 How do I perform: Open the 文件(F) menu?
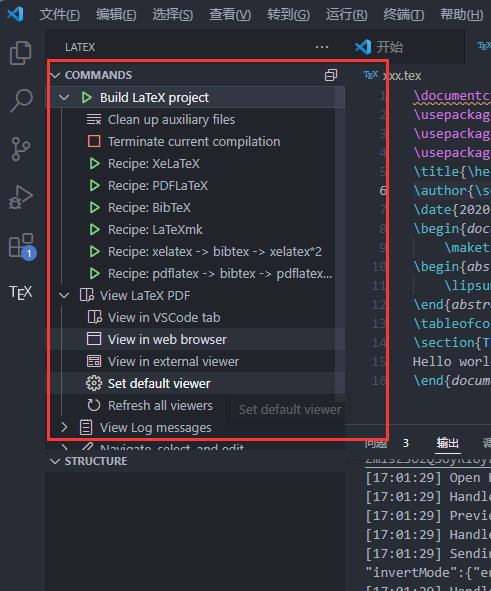[x=60, y=15]
